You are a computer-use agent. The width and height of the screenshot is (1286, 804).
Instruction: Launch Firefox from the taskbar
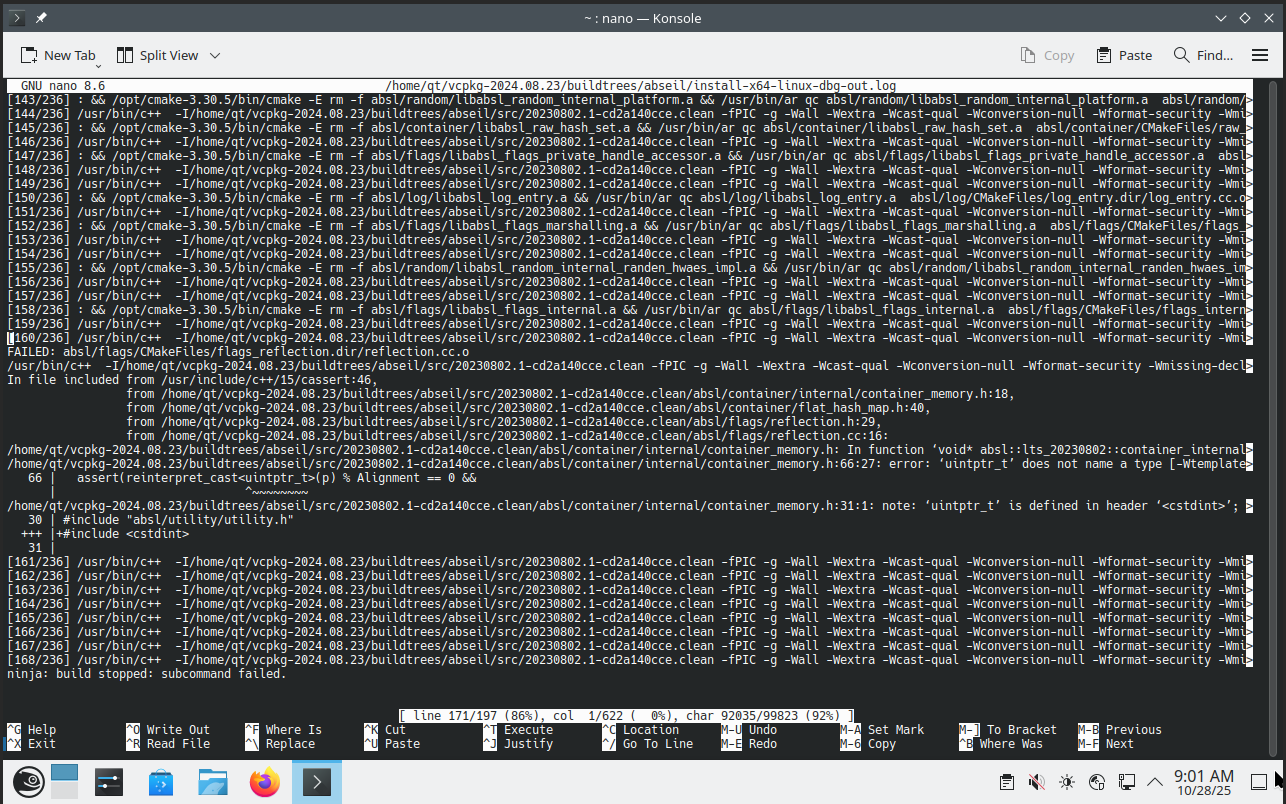coord(265,781)
